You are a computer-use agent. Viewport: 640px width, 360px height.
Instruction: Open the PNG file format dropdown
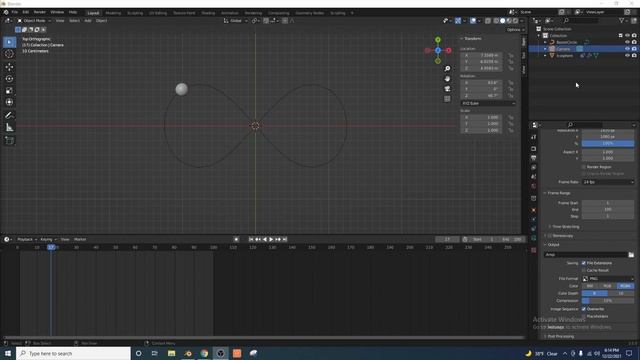click(608, 279)
